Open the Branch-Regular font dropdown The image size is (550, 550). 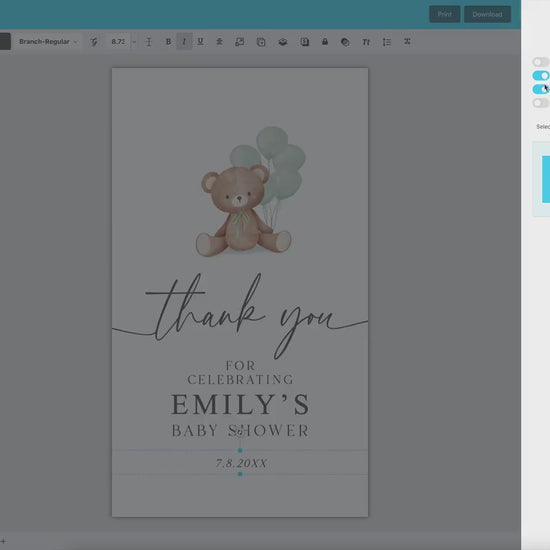click(x=48, y=42)
